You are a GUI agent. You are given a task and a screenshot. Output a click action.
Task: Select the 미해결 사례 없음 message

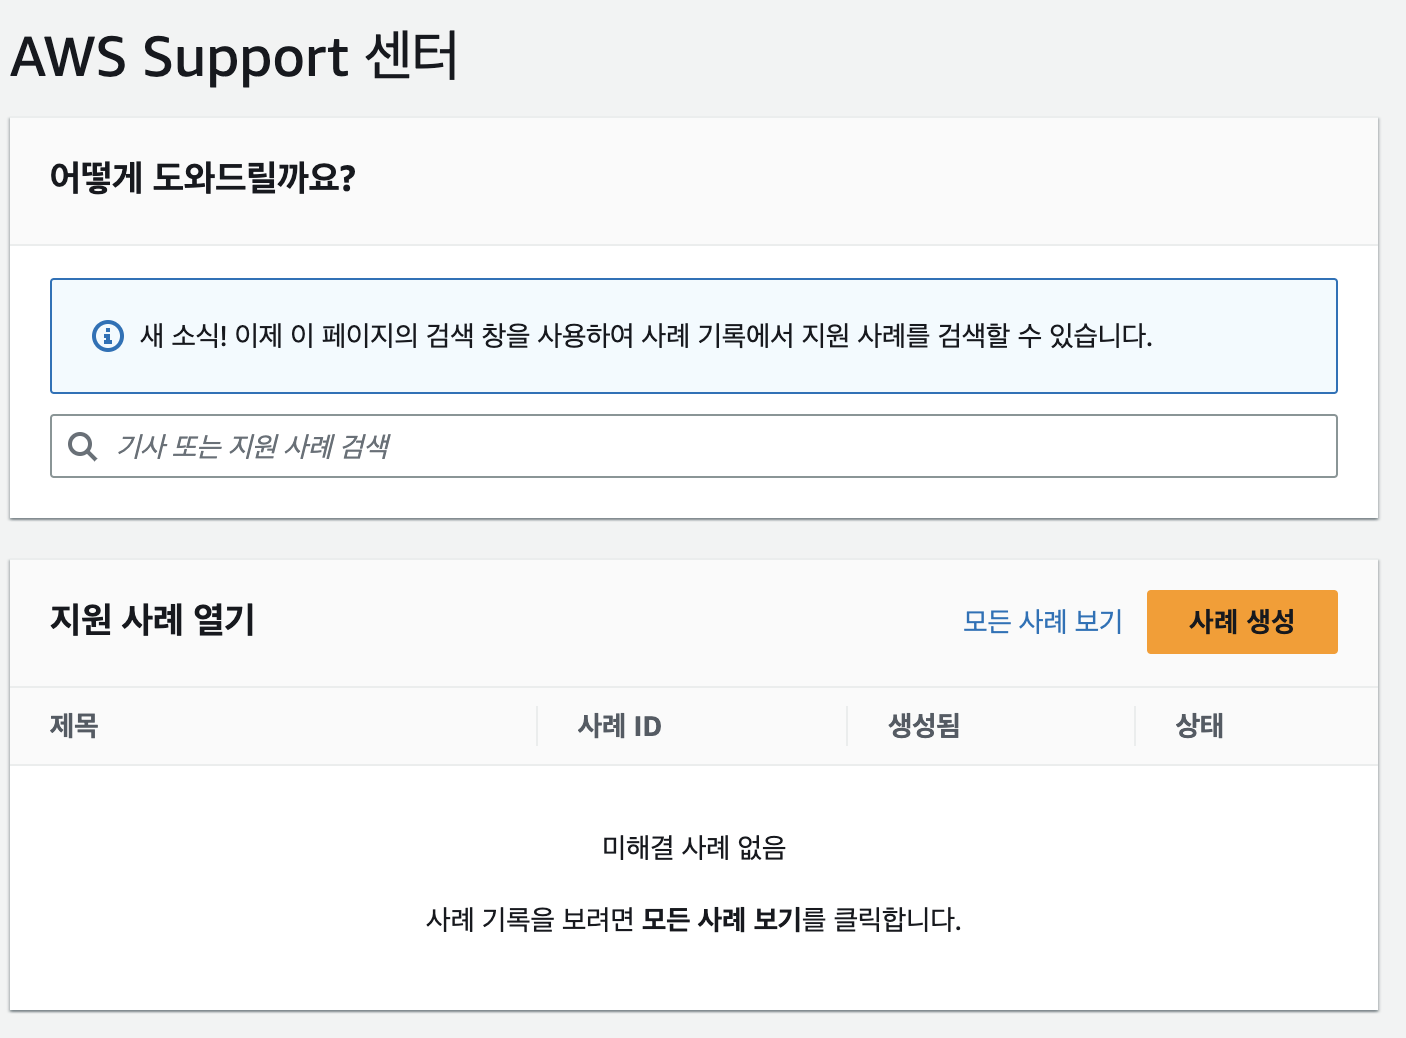(x=694, y=848)
